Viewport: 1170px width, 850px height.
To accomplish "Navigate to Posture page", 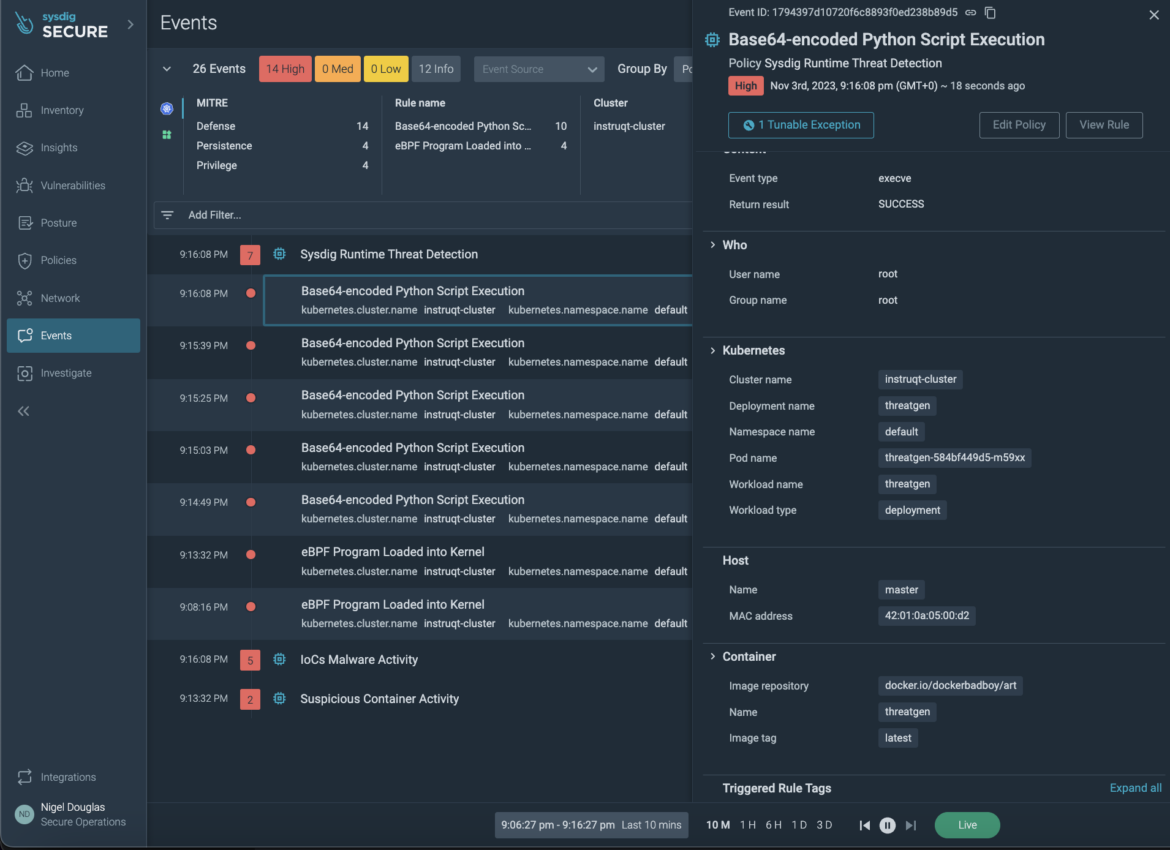I will coord(73,222).
